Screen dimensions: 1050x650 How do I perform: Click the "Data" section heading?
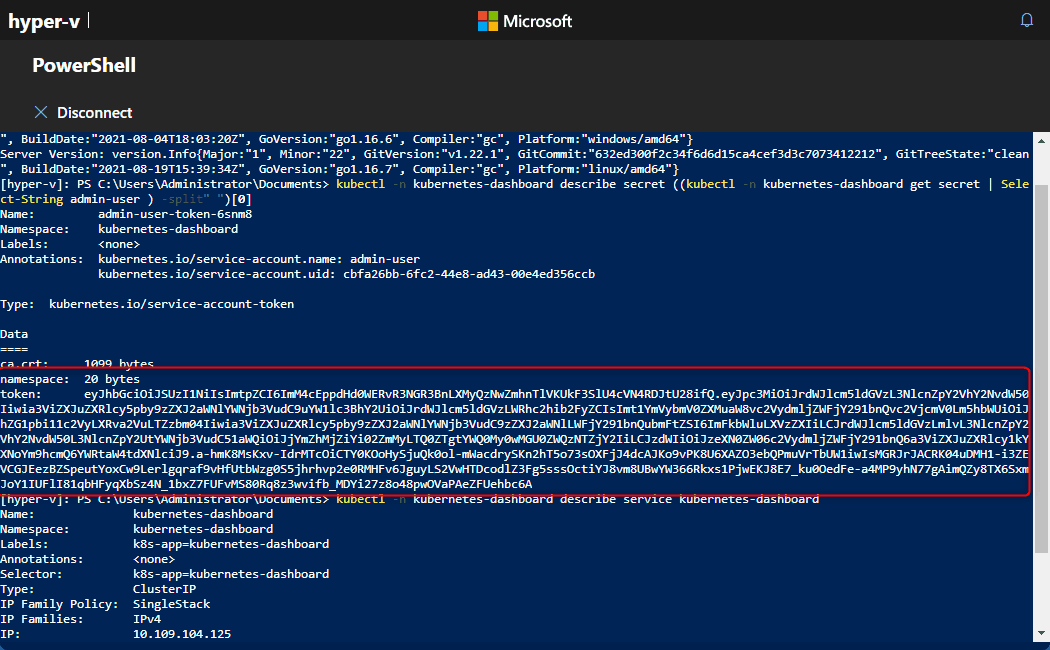point(14,334)
